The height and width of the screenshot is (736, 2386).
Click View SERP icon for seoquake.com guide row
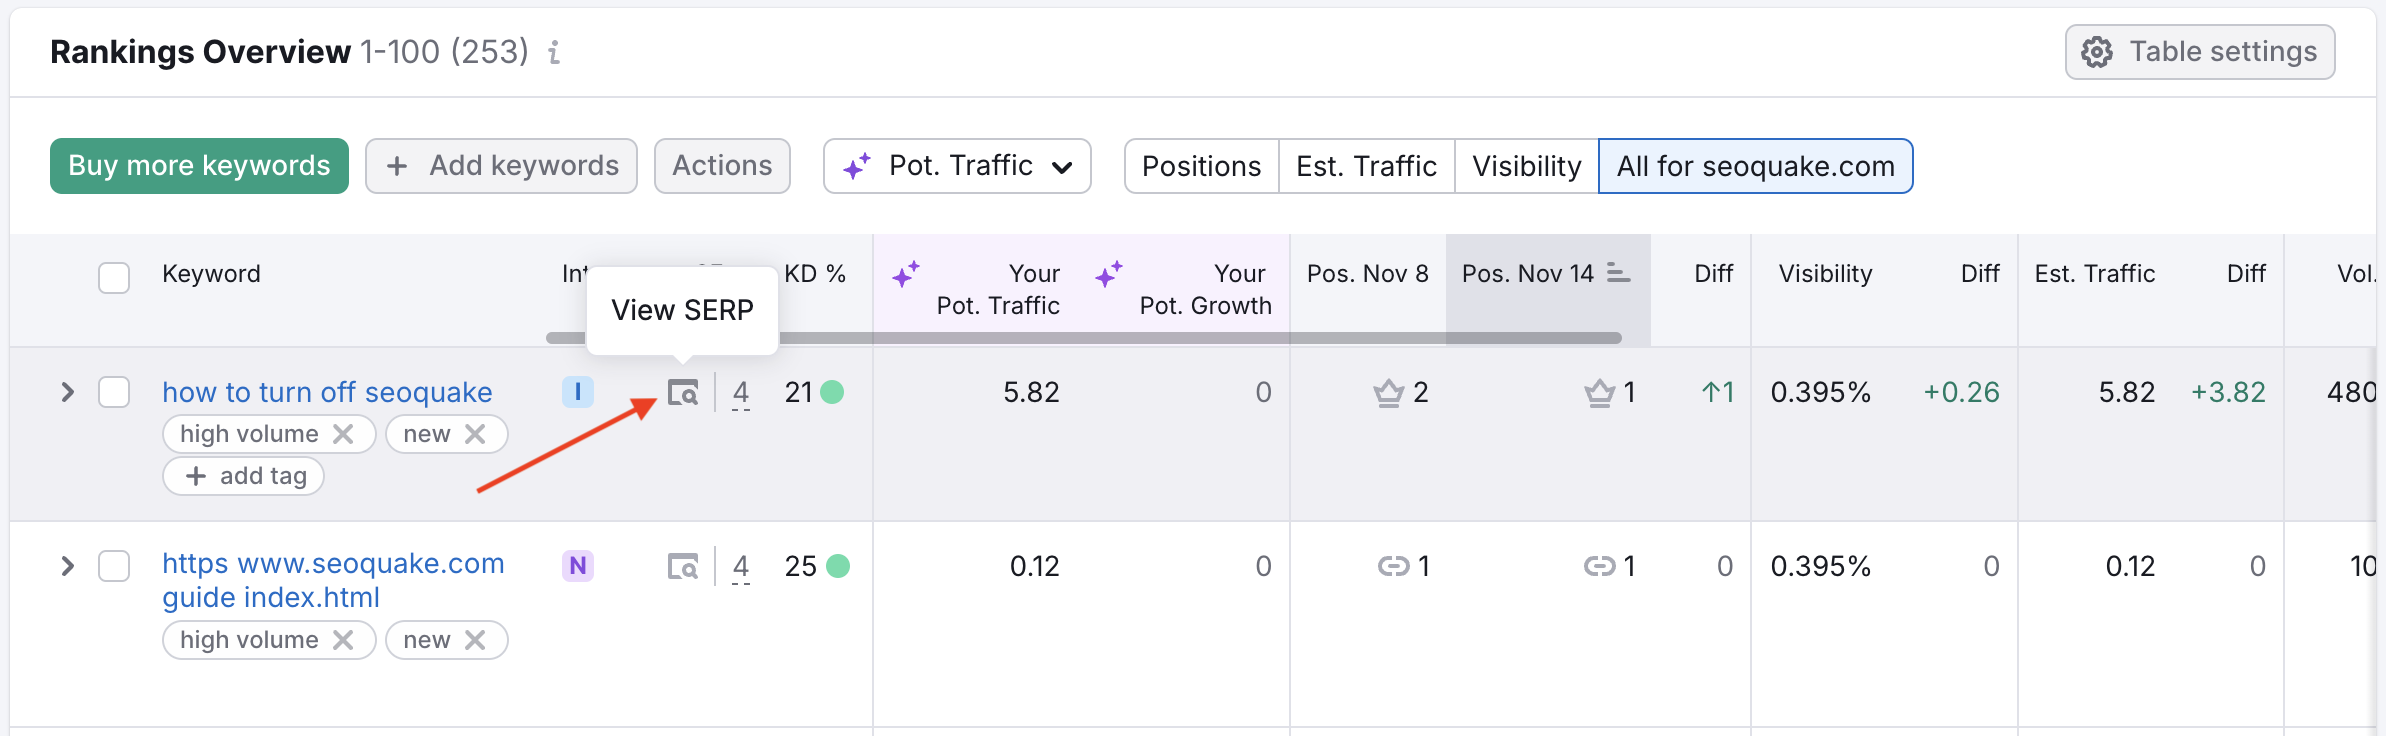tap(683, 567)
